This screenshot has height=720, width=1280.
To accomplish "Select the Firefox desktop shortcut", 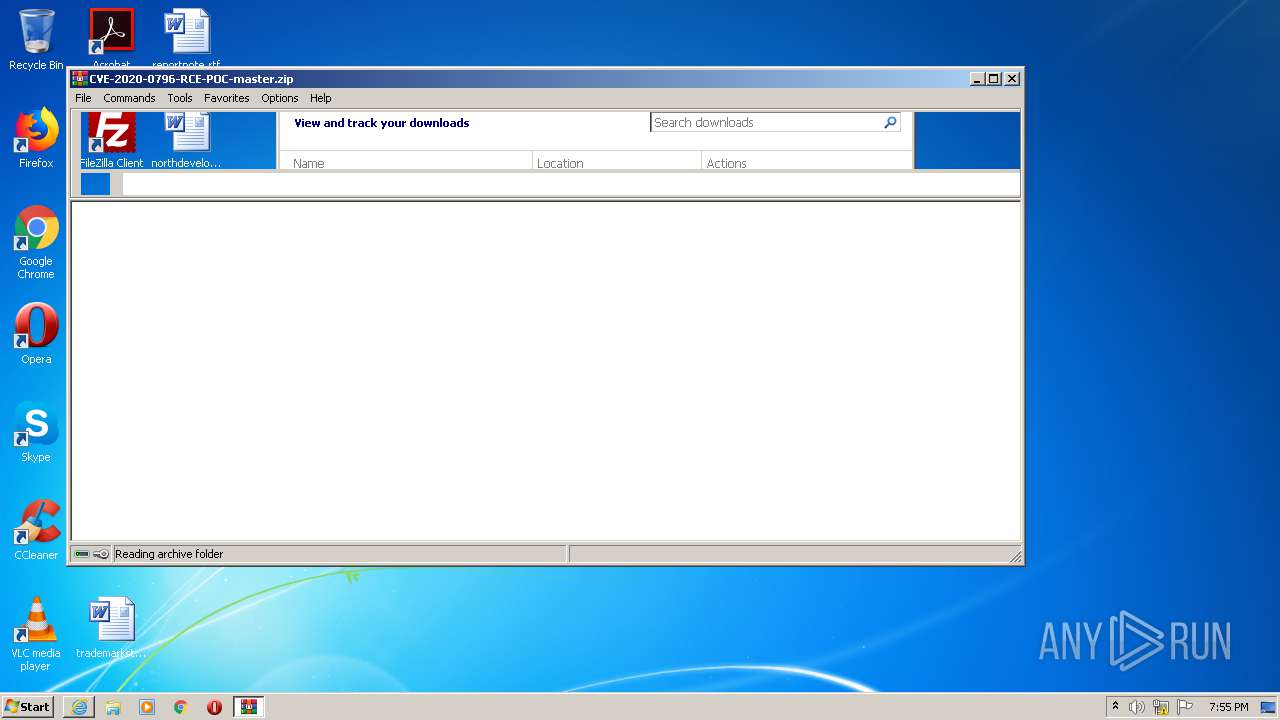I will (x=36, y=138).
